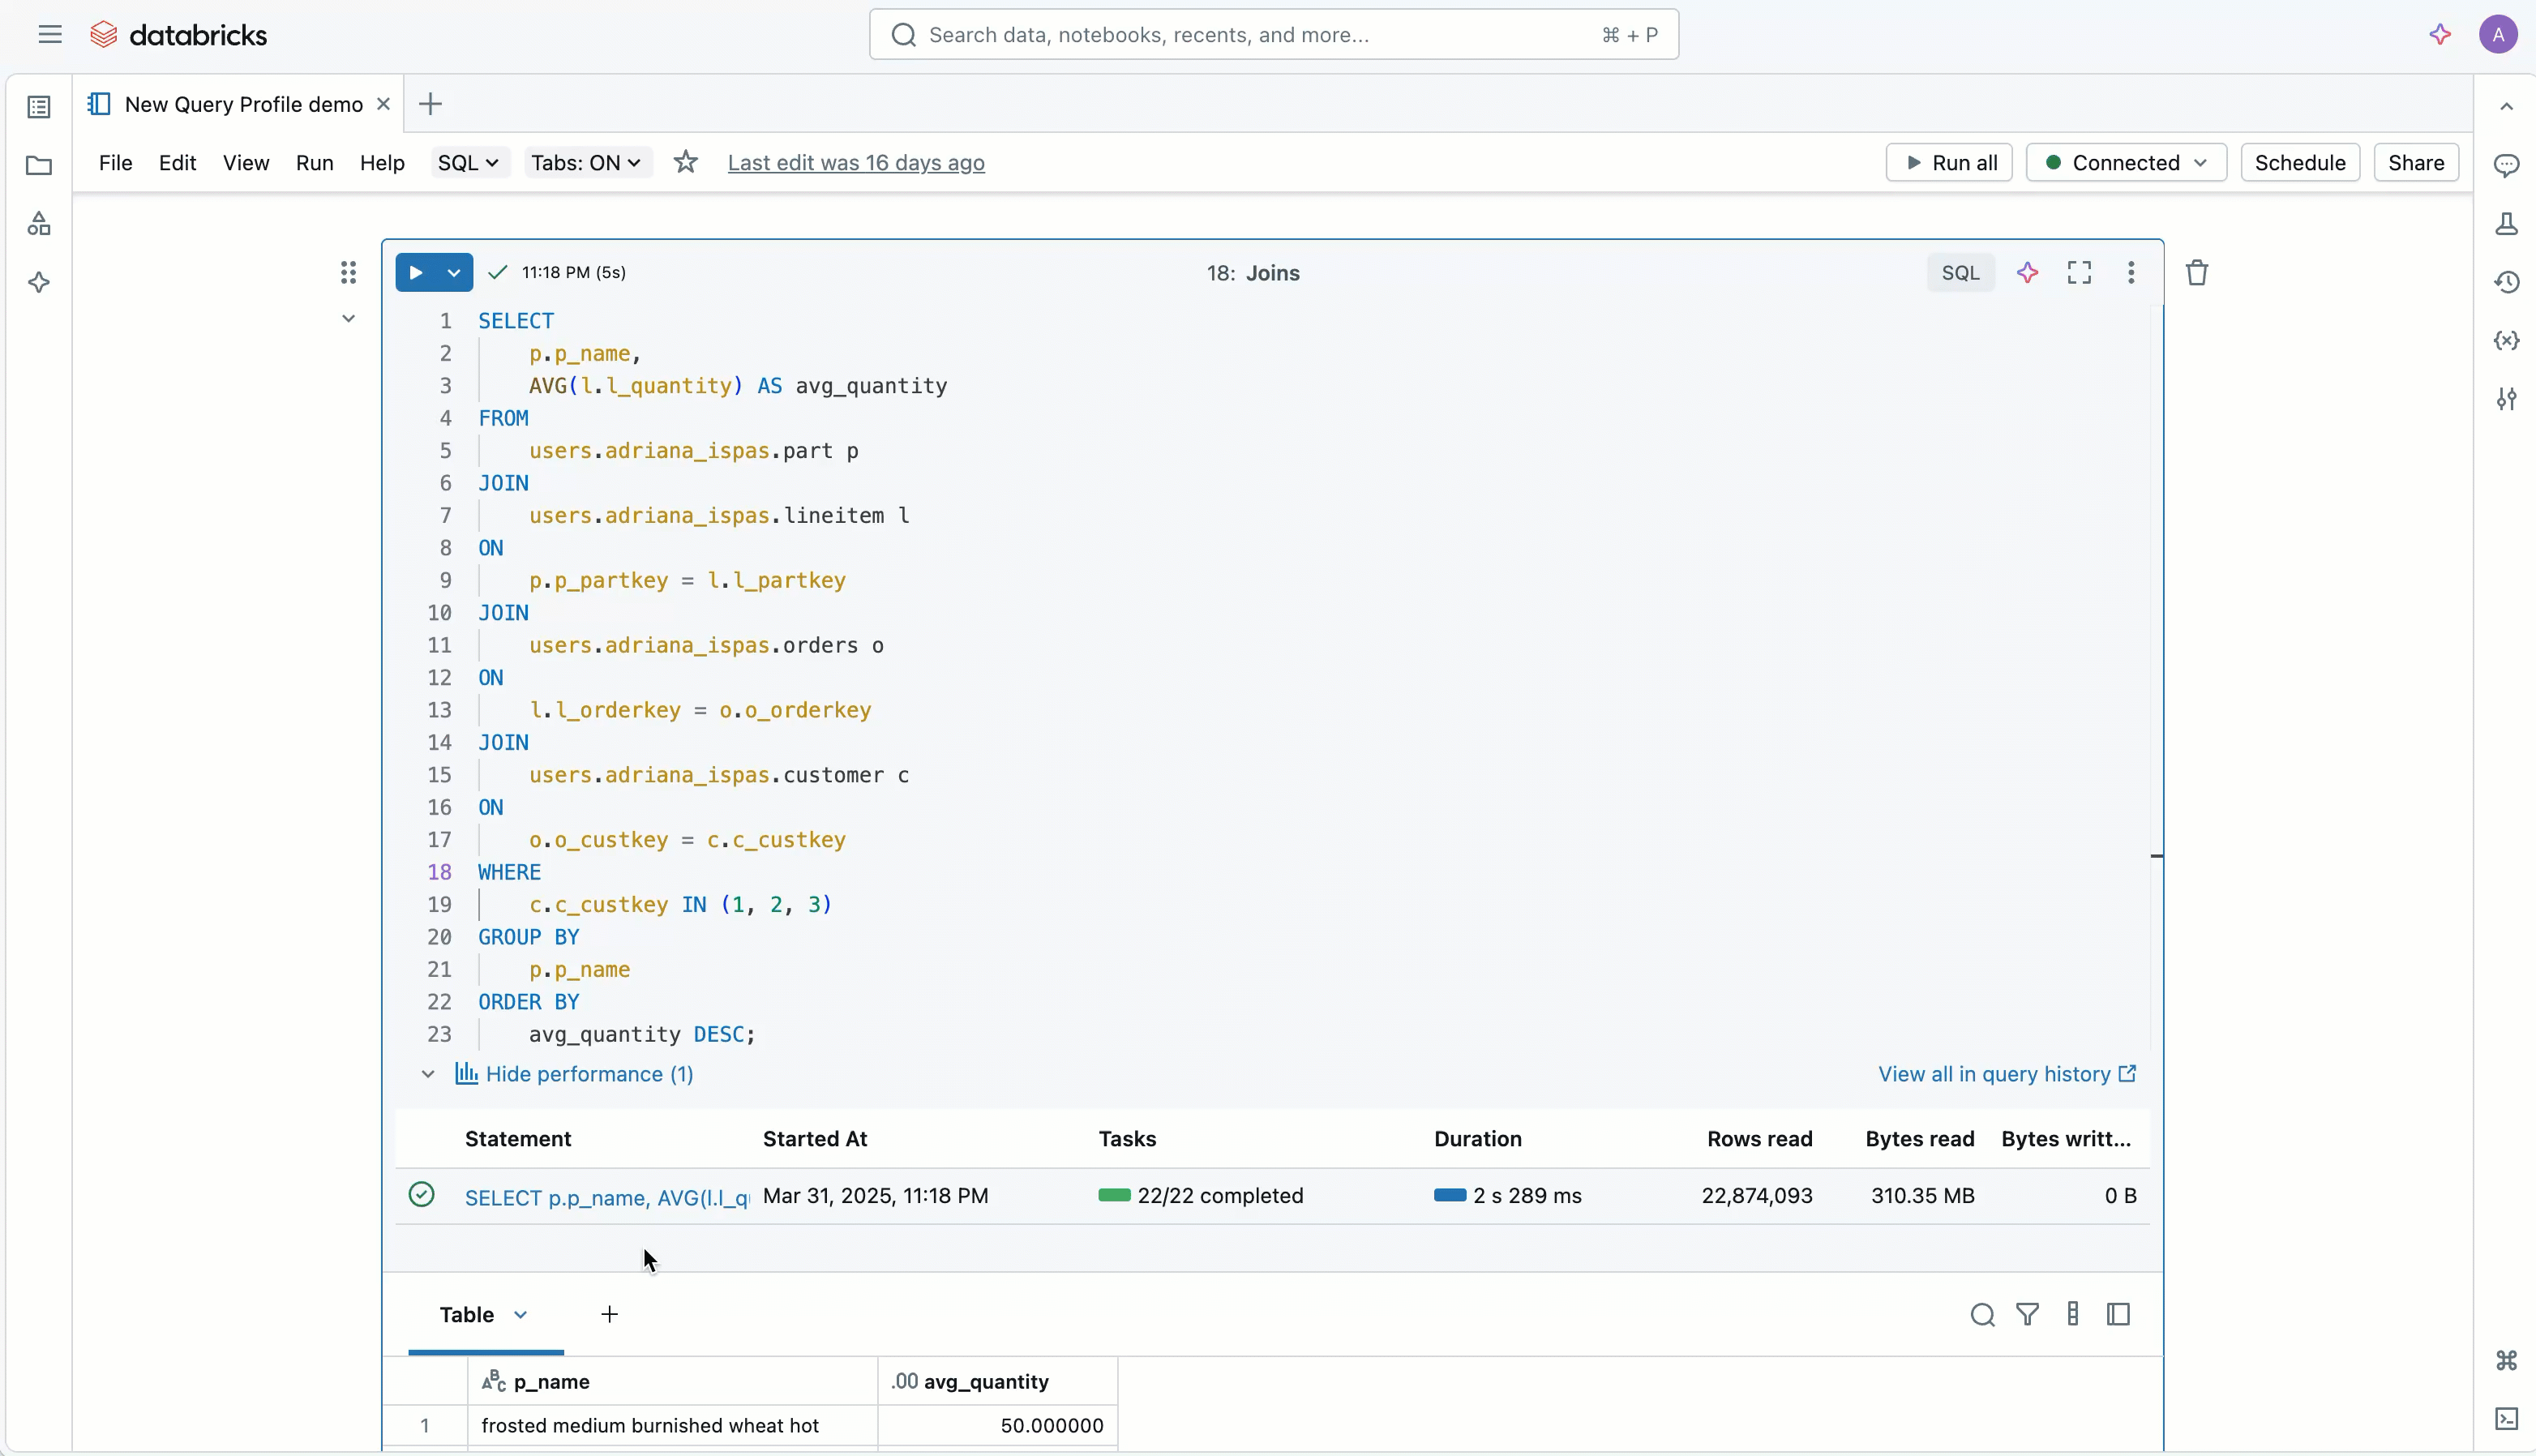Click the filter icon in results toolbar

pos(2027,1314)
